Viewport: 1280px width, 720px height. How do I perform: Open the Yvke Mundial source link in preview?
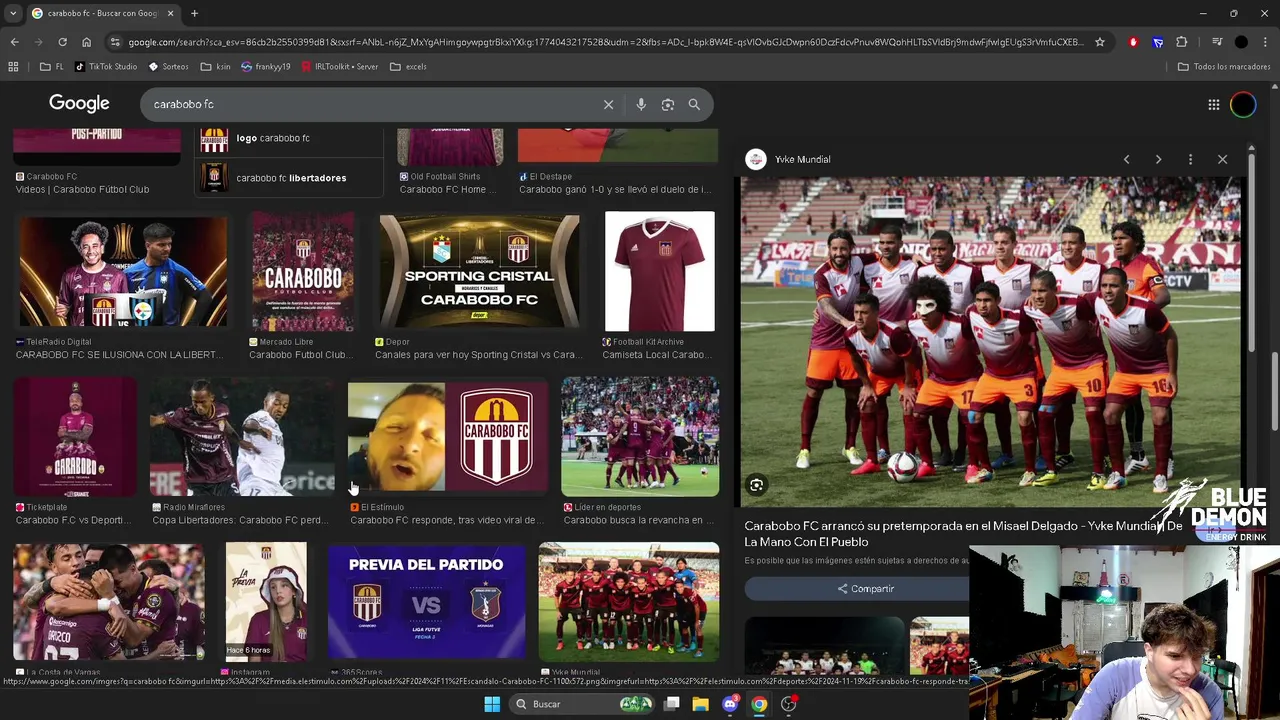tap(789, 159)
